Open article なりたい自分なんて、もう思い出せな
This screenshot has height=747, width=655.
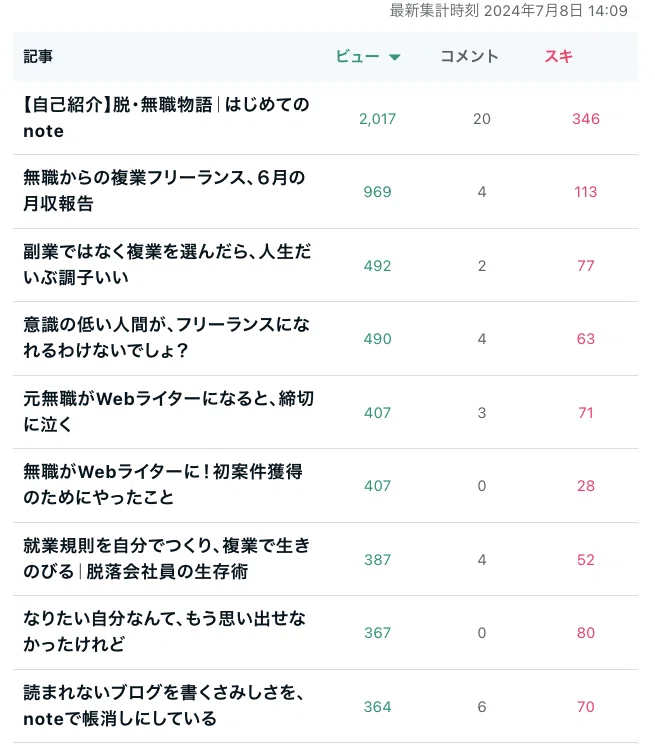(x=164, y=631)
